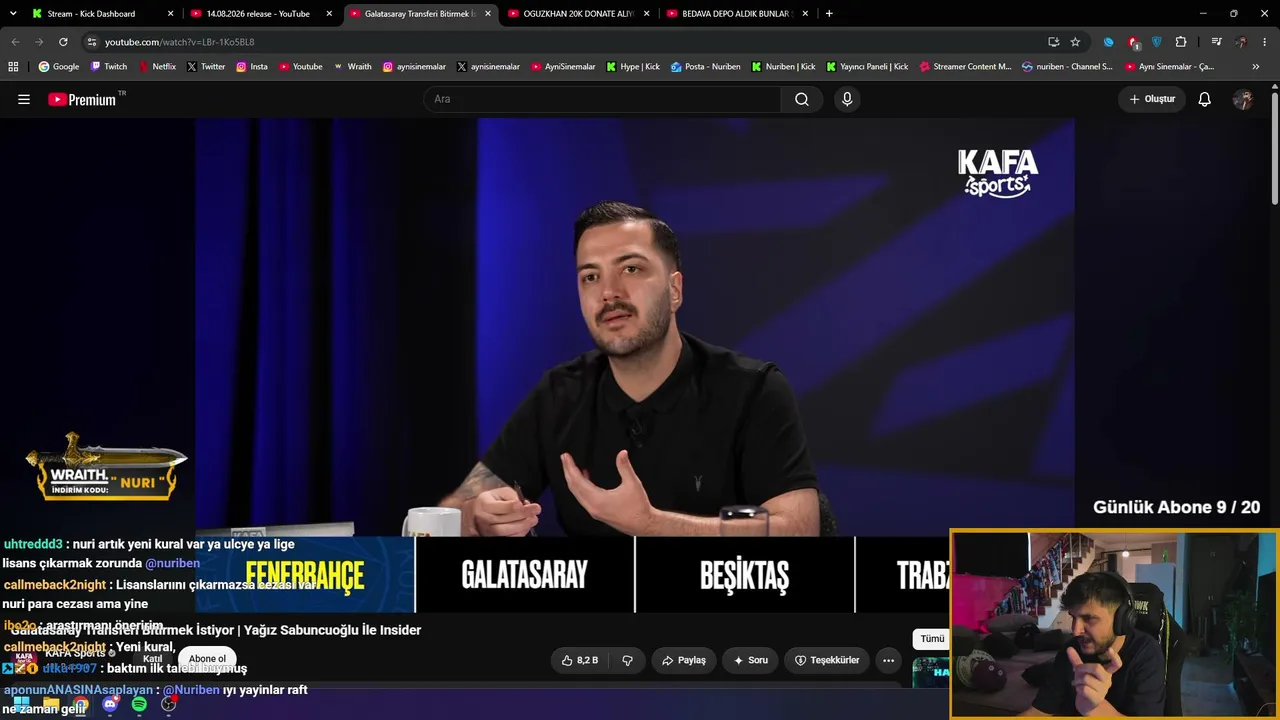Viewport: 1280px width, 720px height.
Task: Open the Apps grid in bookmarks bar
Action: 13,67
